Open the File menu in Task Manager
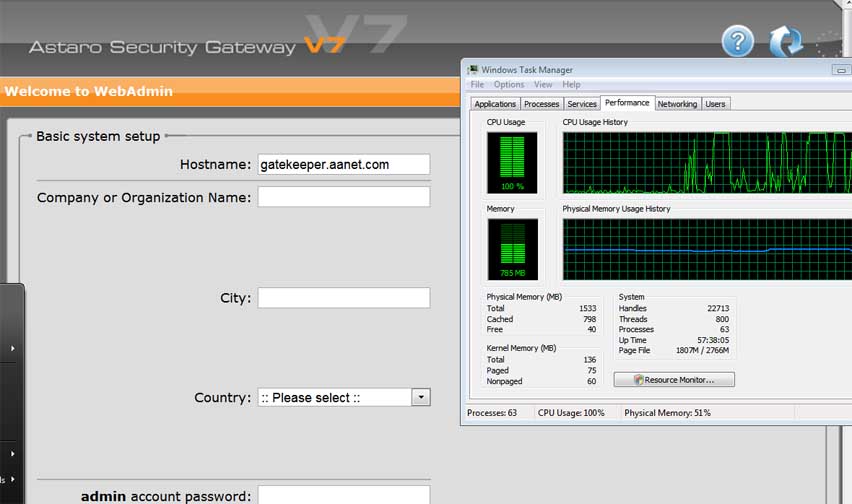 (x=477, y=84)
